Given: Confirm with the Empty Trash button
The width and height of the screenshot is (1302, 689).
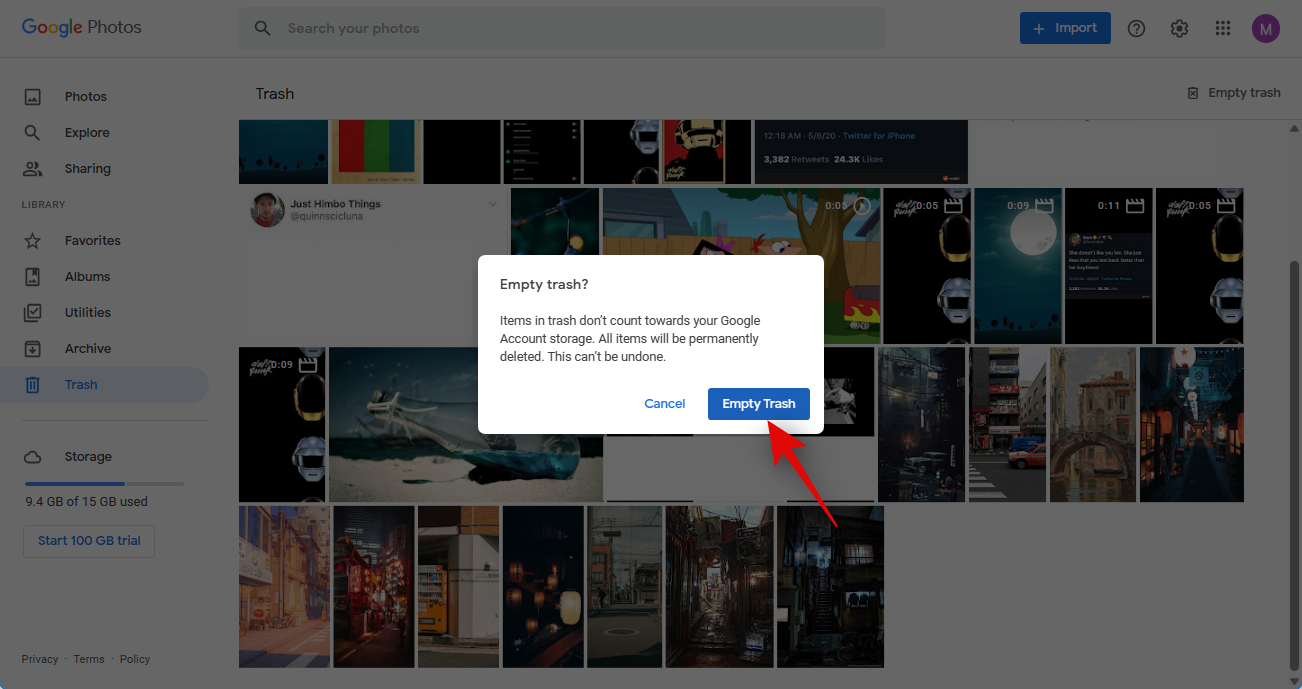Looking at the screenshot, I should 759,404.
